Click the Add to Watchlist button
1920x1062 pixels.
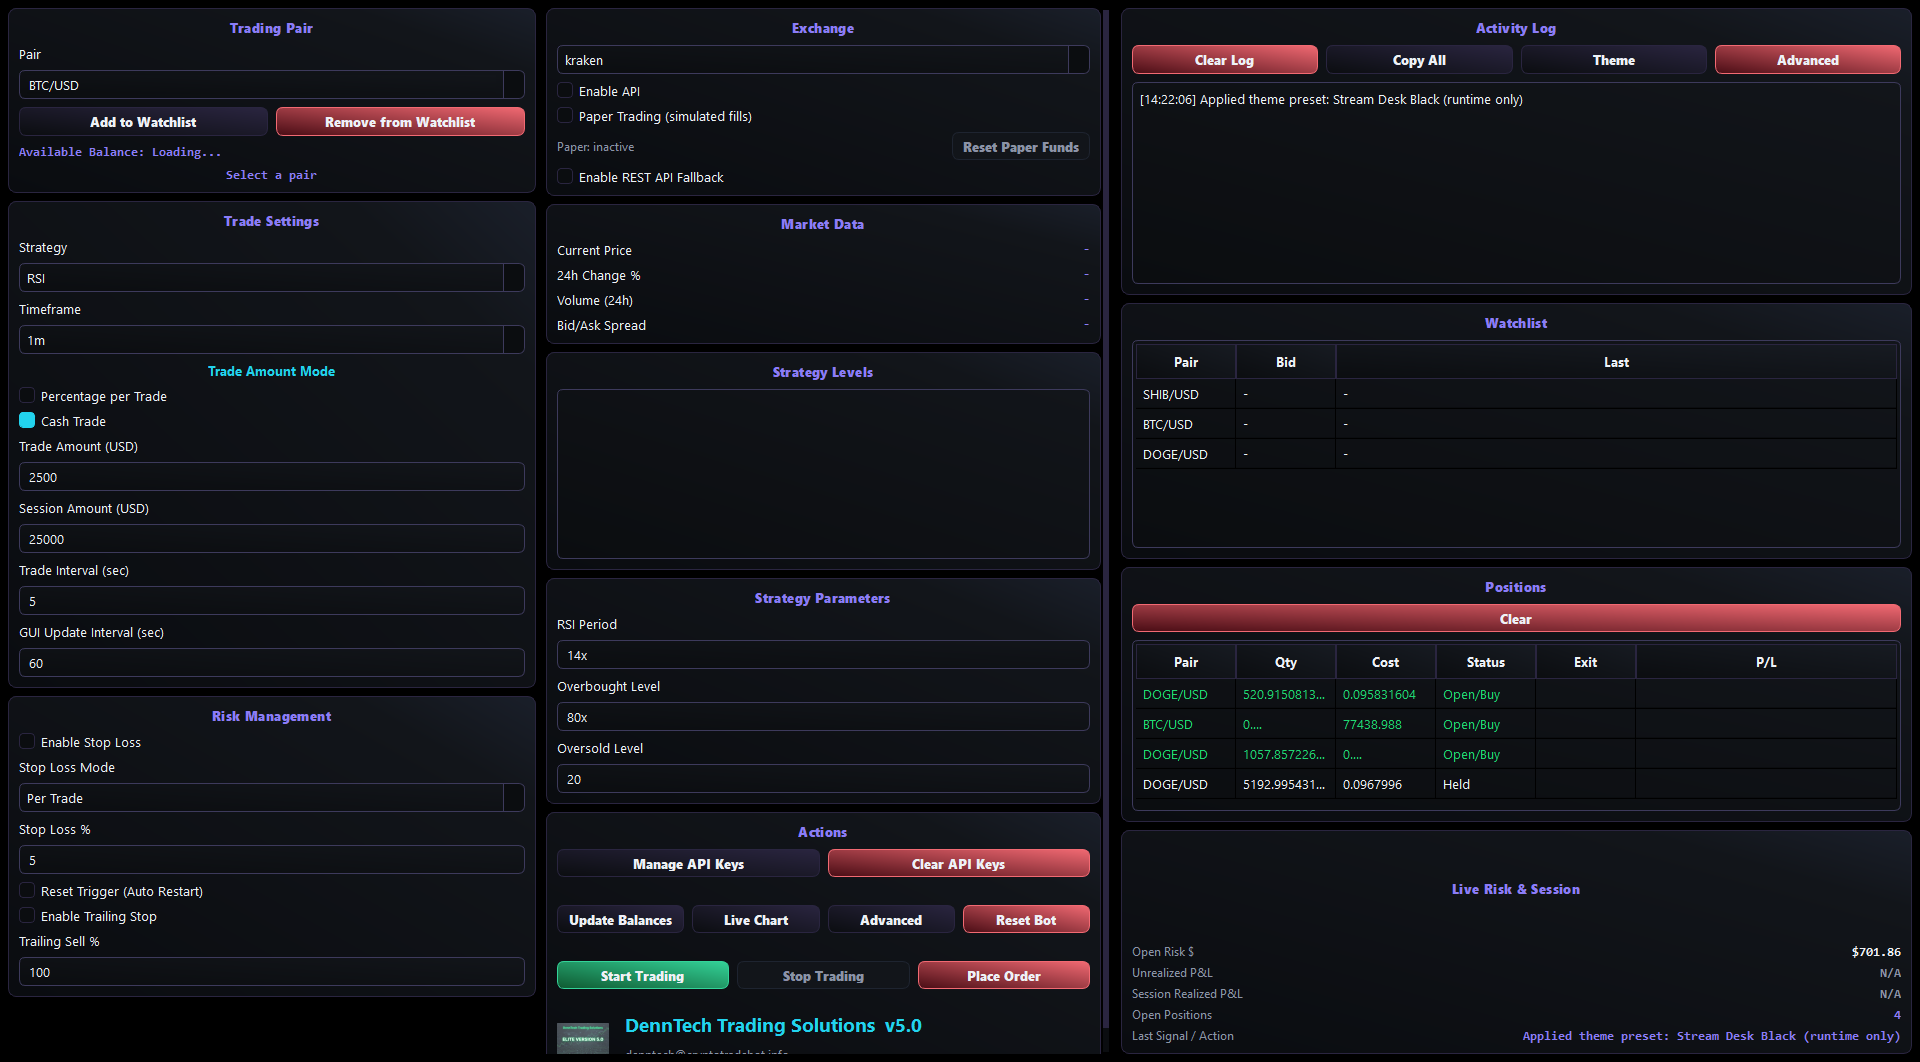[x=143, y=122]
